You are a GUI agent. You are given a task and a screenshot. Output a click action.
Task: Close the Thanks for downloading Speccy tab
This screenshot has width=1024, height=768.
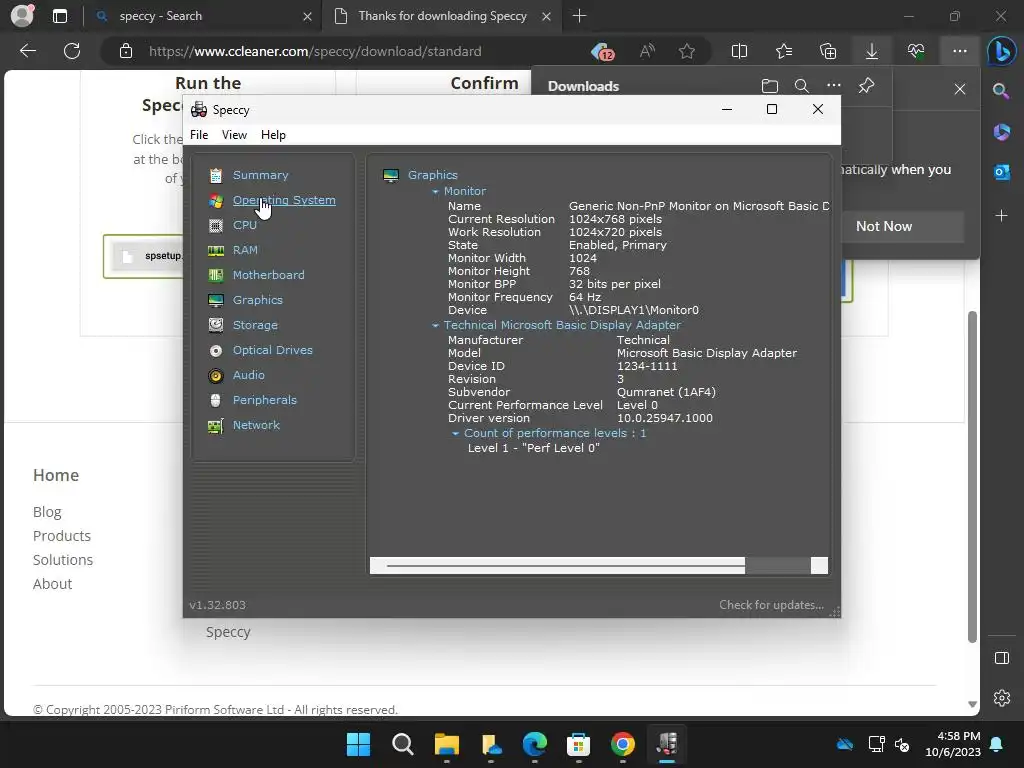[547, 16]
